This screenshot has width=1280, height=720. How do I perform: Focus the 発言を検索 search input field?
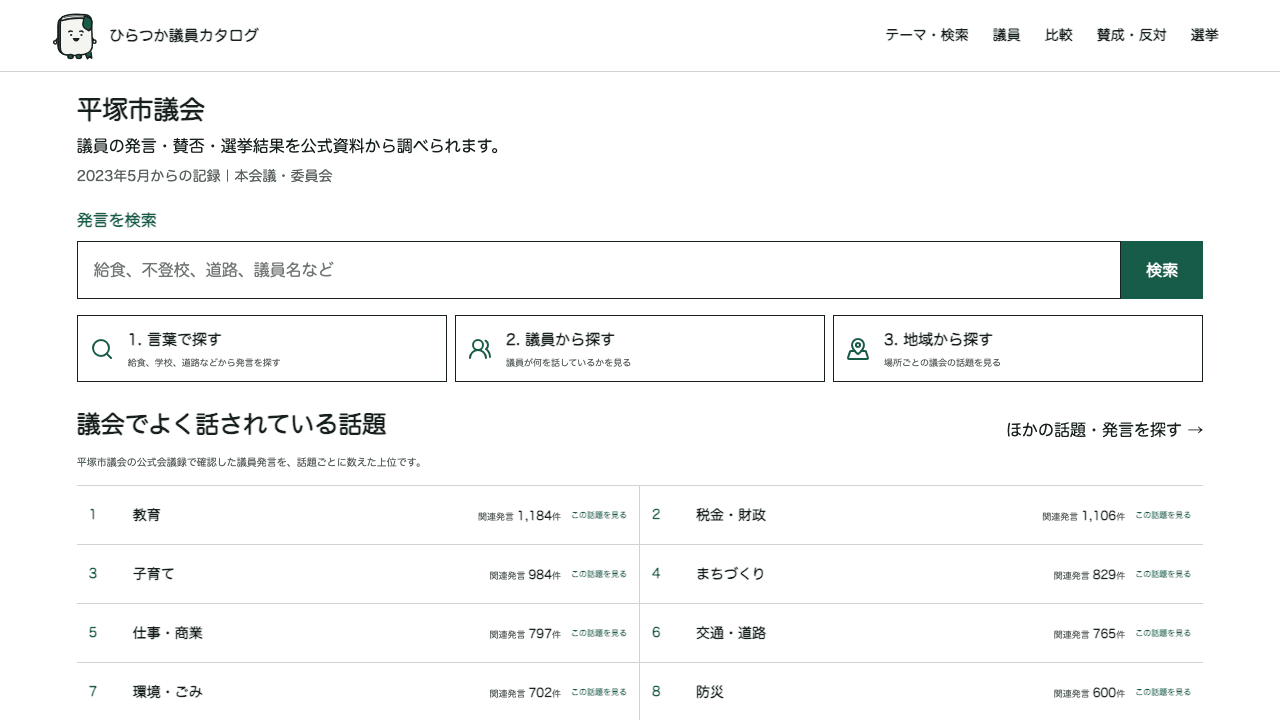[599, 270]
